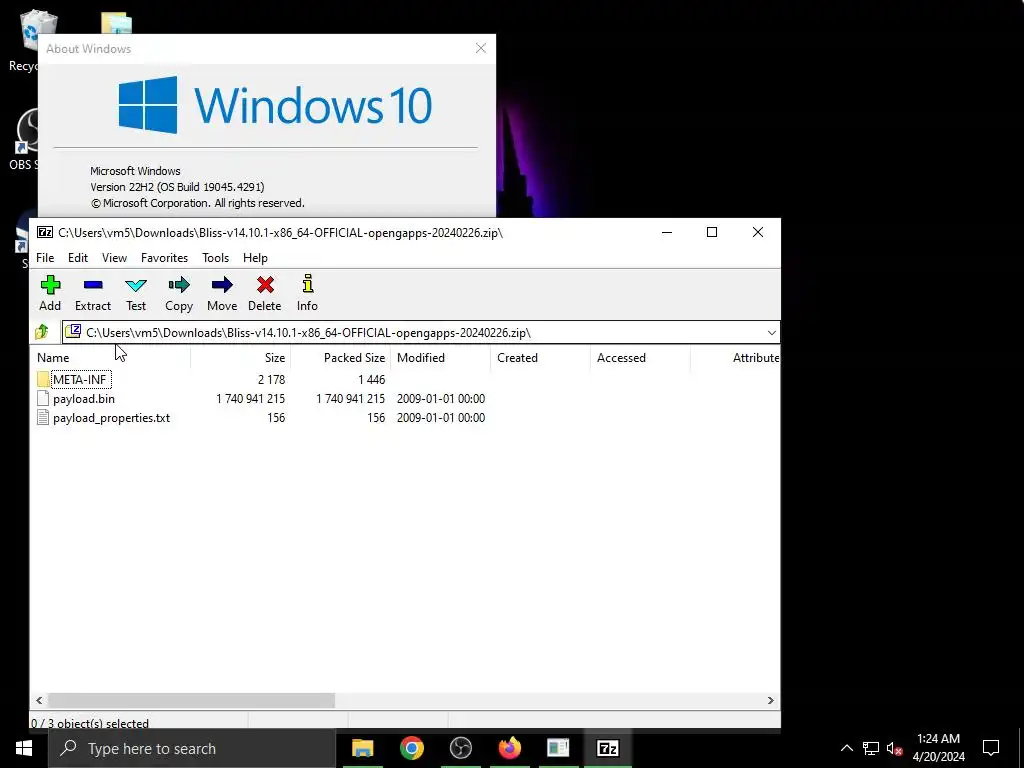Click the 7-Zip taskbar icon
The width and height of the screenshot is (1024, 768).
[x=607, y=748]
